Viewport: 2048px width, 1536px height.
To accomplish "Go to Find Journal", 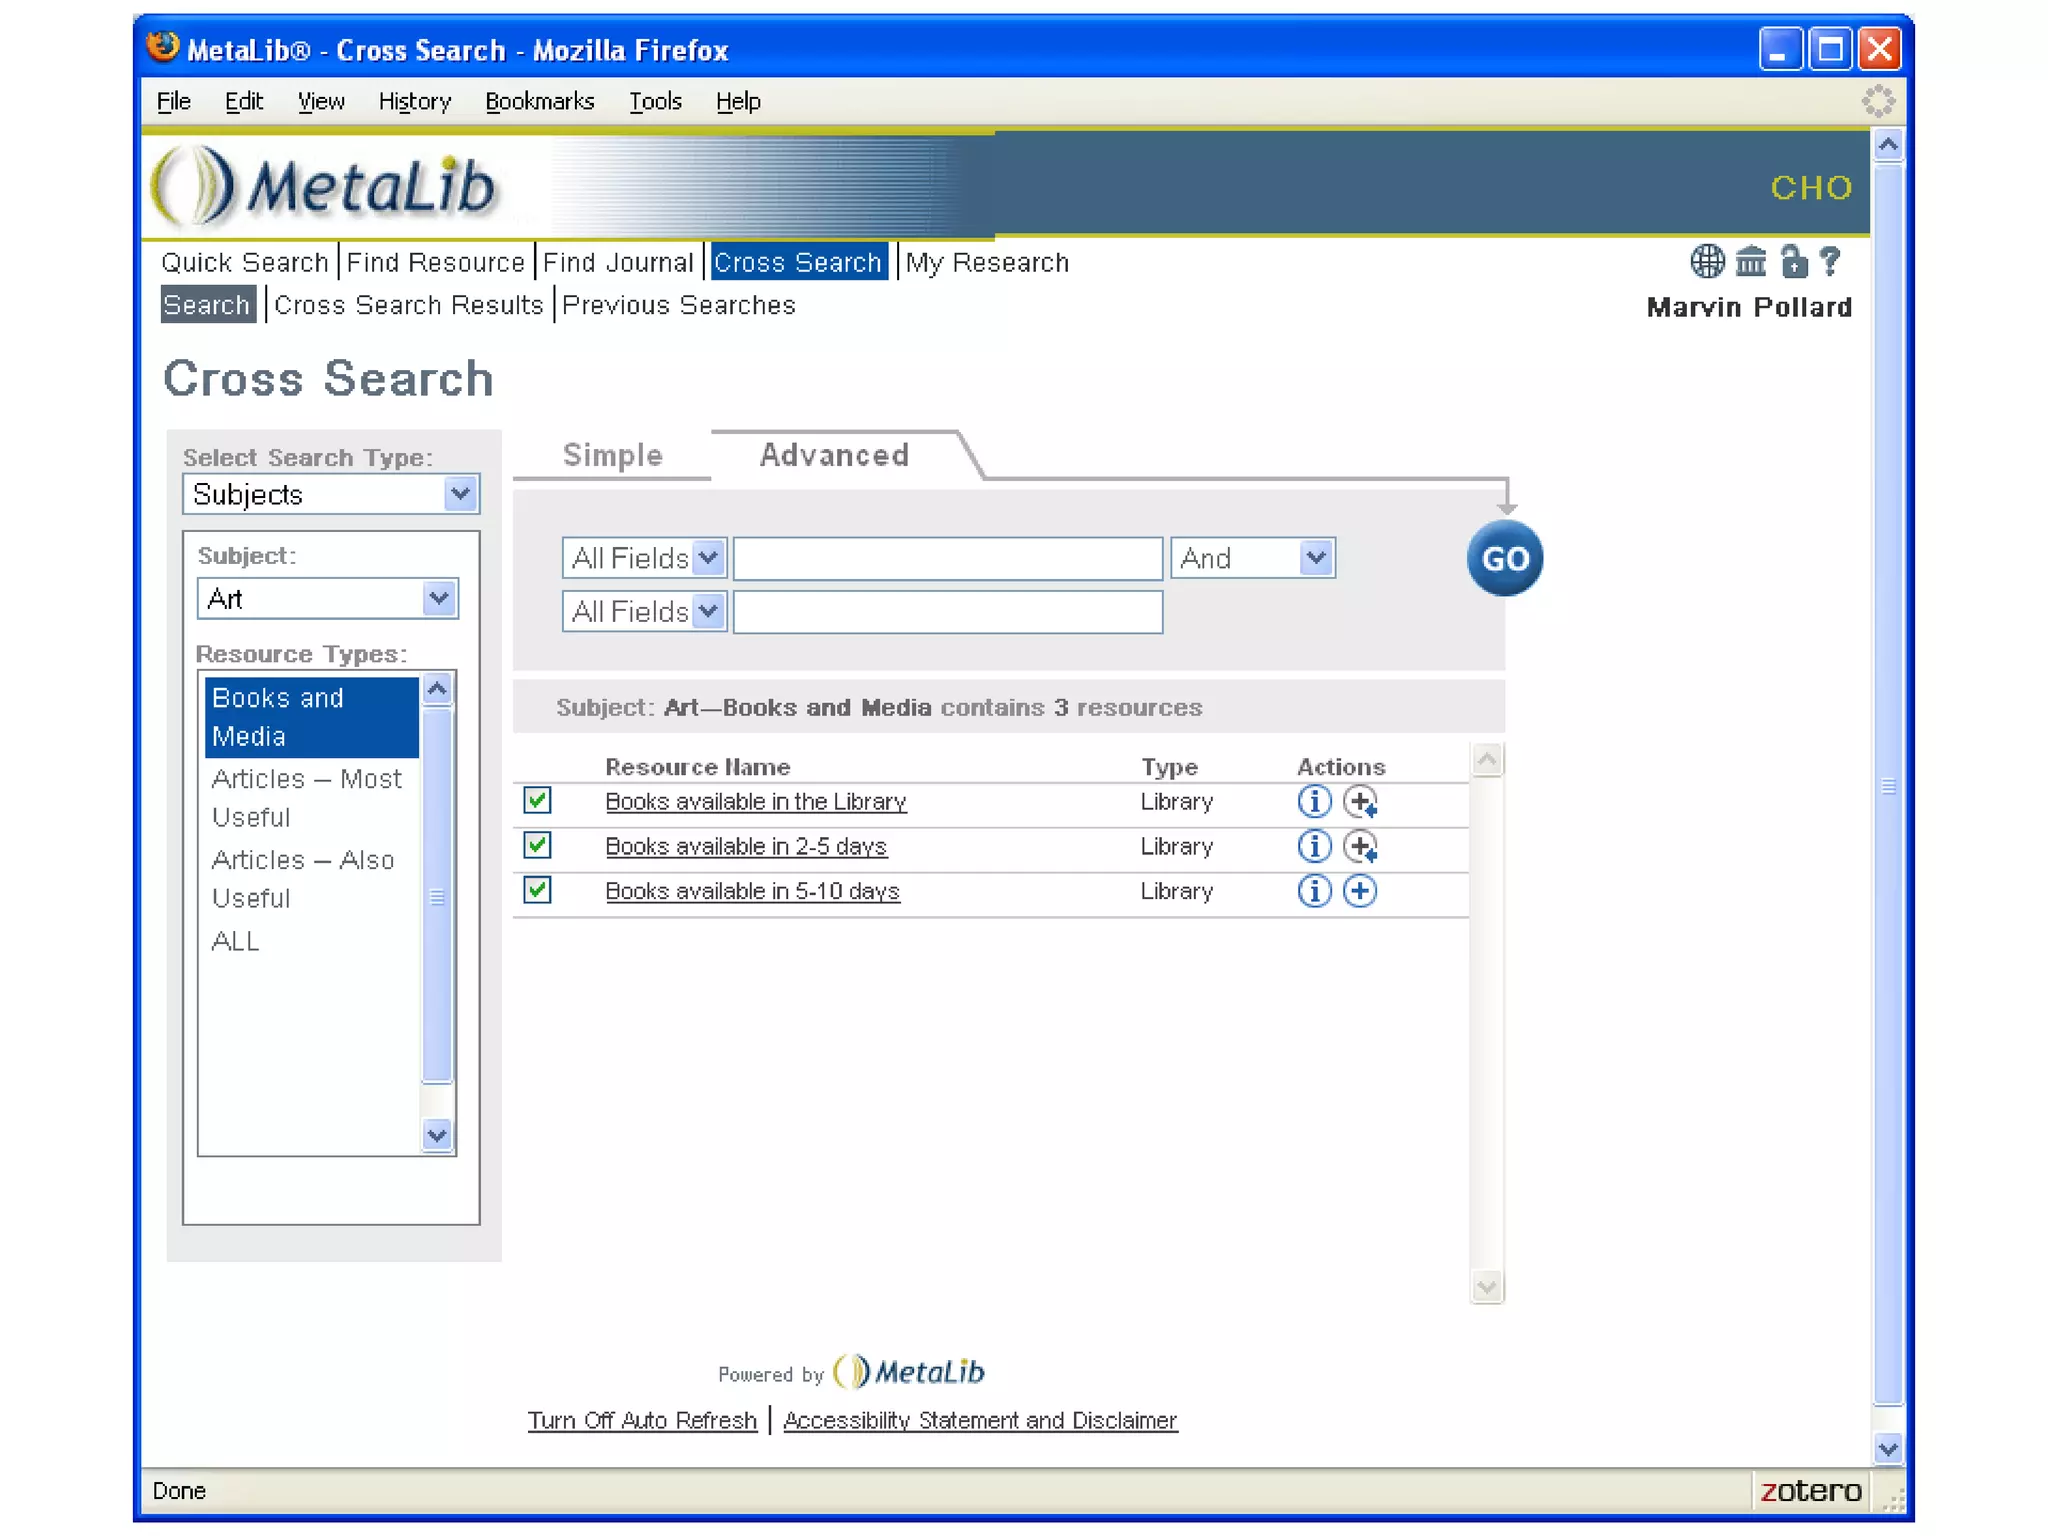I will pos(618,262).
